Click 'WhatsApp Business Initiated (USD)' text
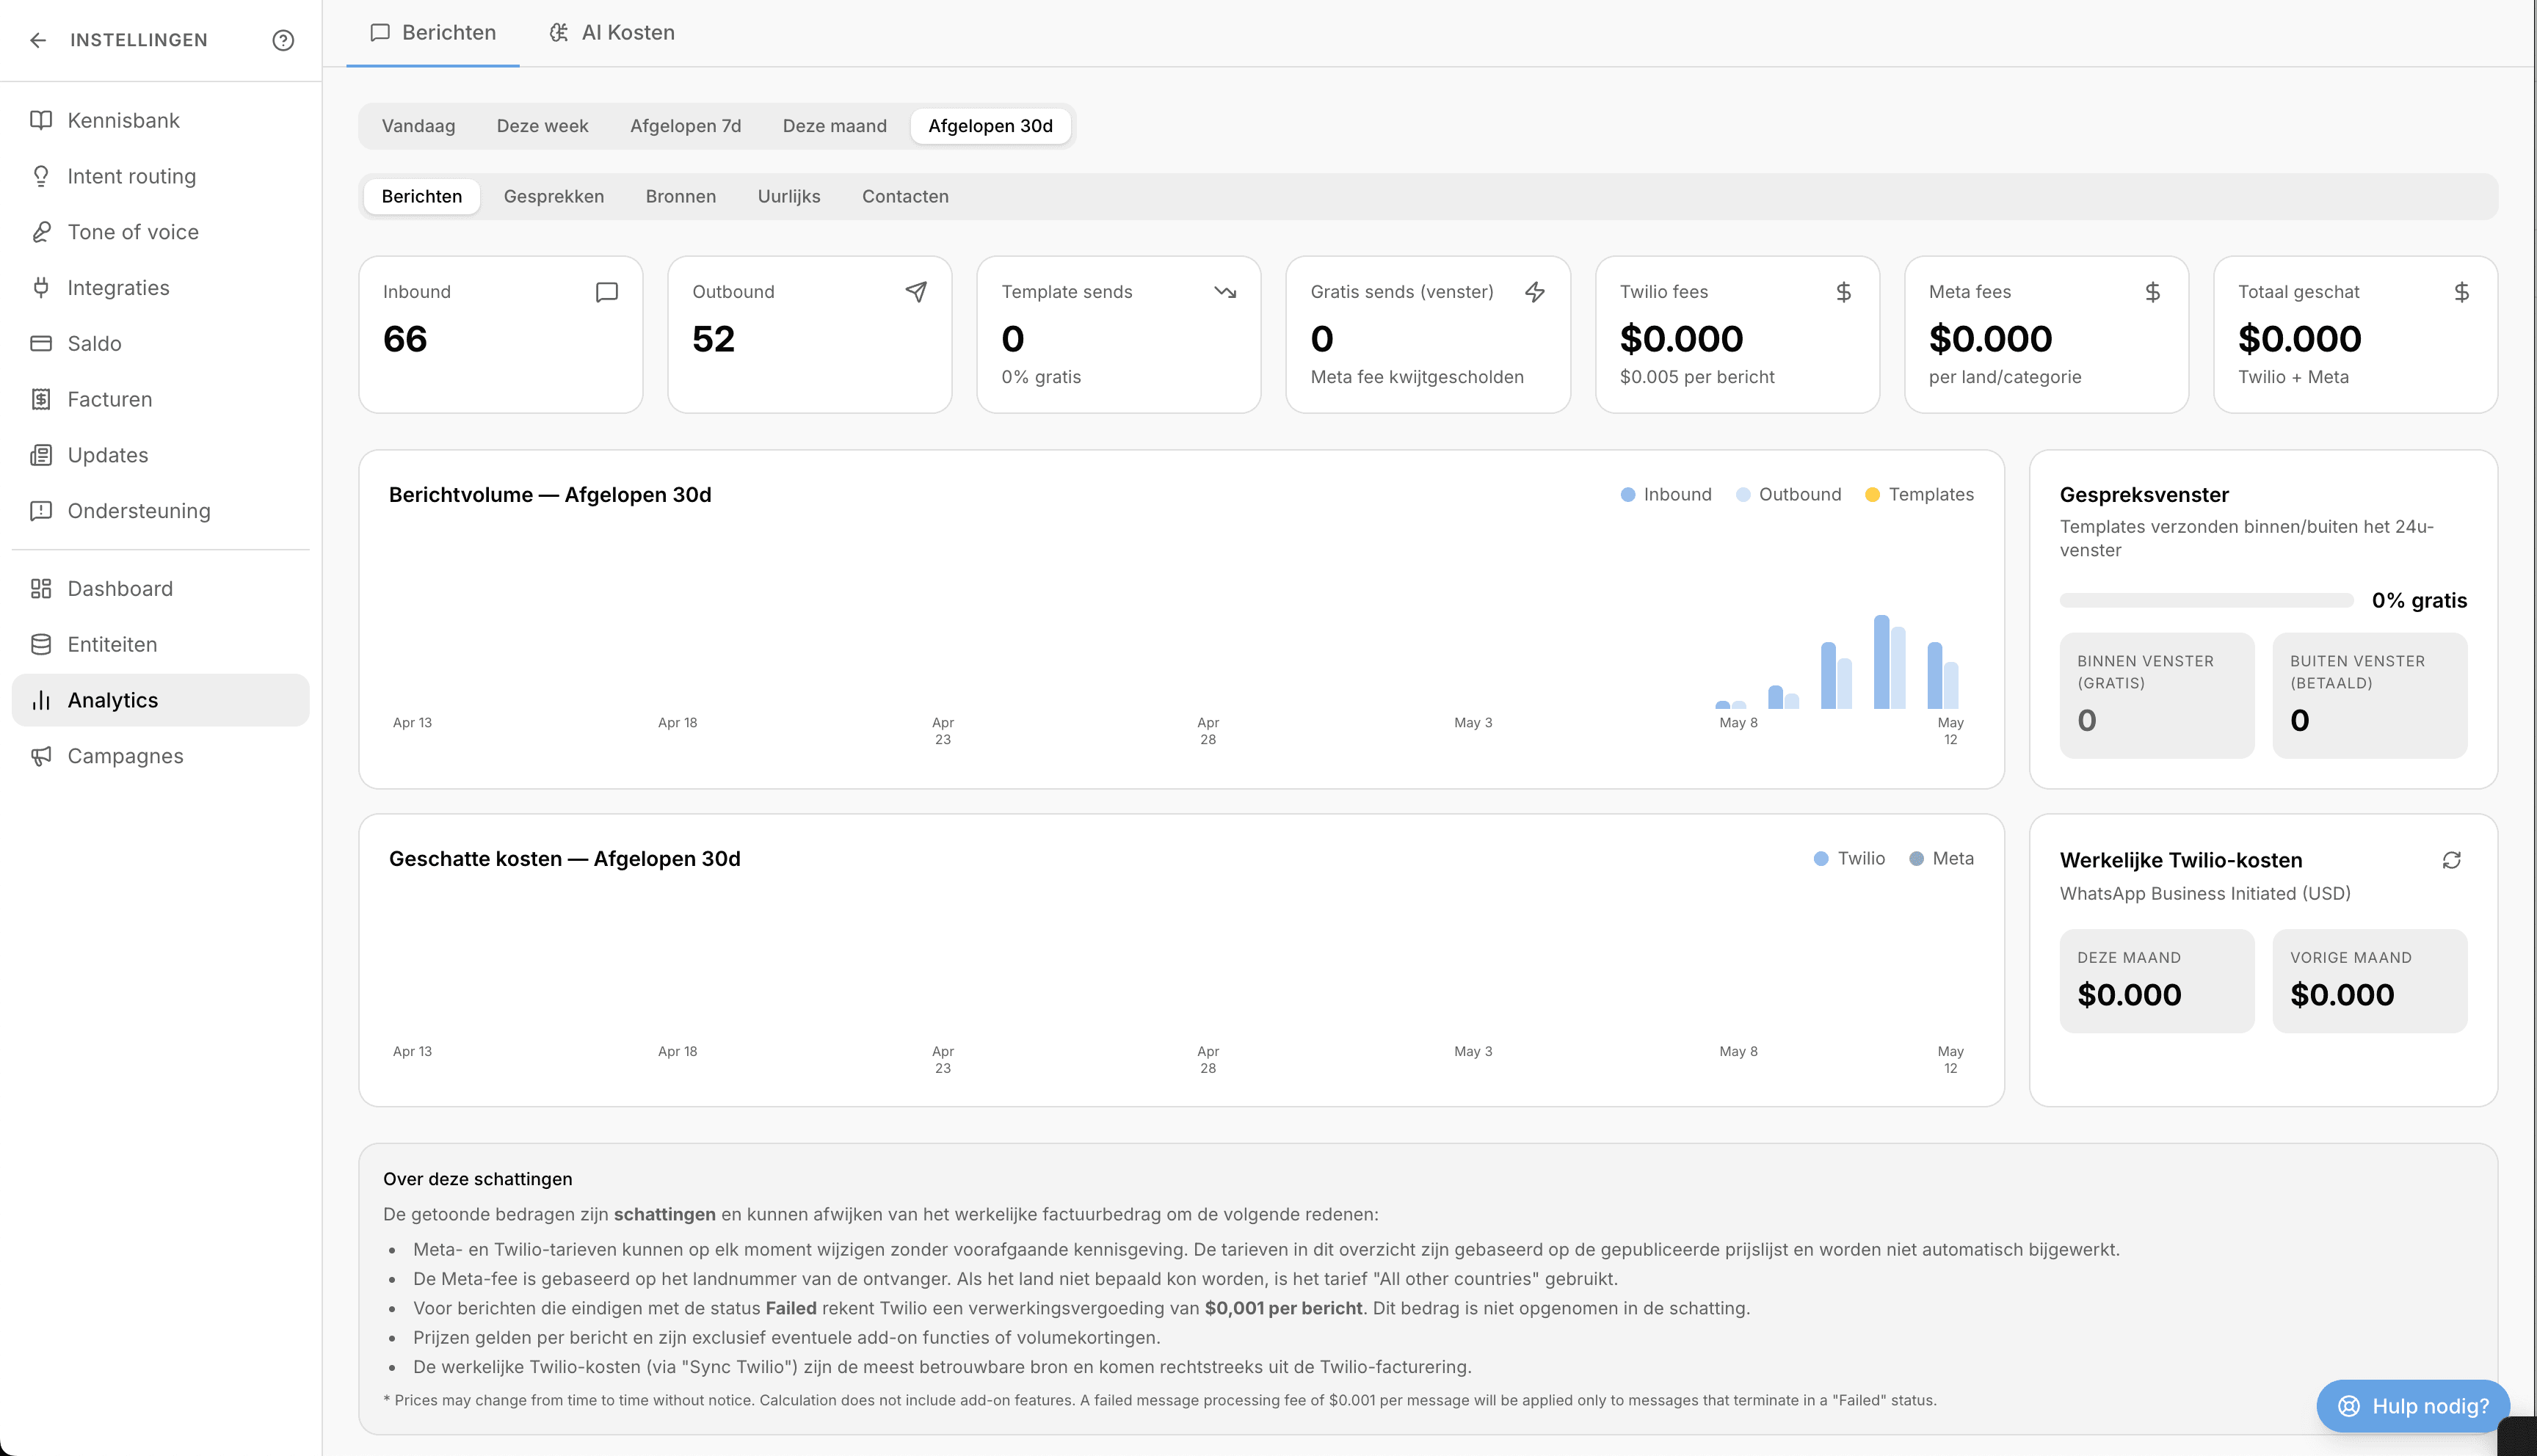The image size is (2537, 1456). pyautogui.click(x=2205, y=894)
